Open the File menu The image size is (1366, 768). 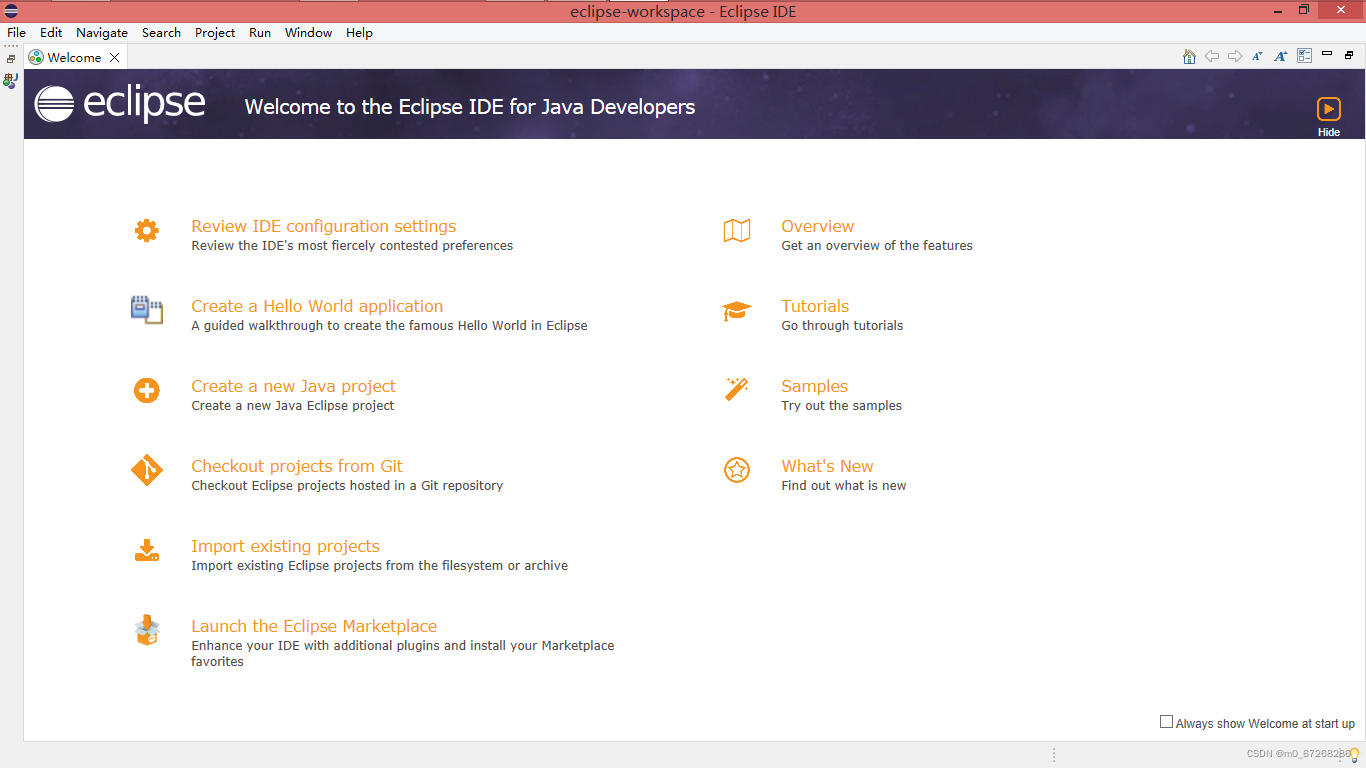pos(16,33)
